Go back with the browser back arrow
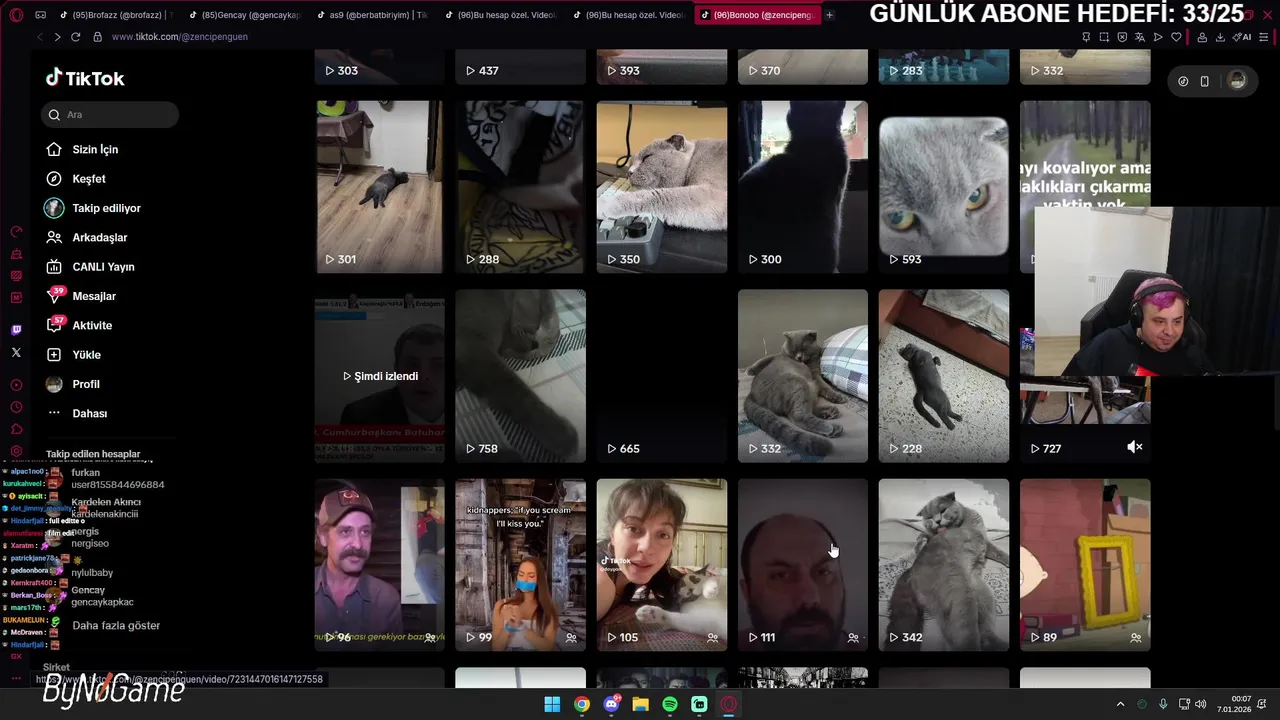 (x=39, y=37)
